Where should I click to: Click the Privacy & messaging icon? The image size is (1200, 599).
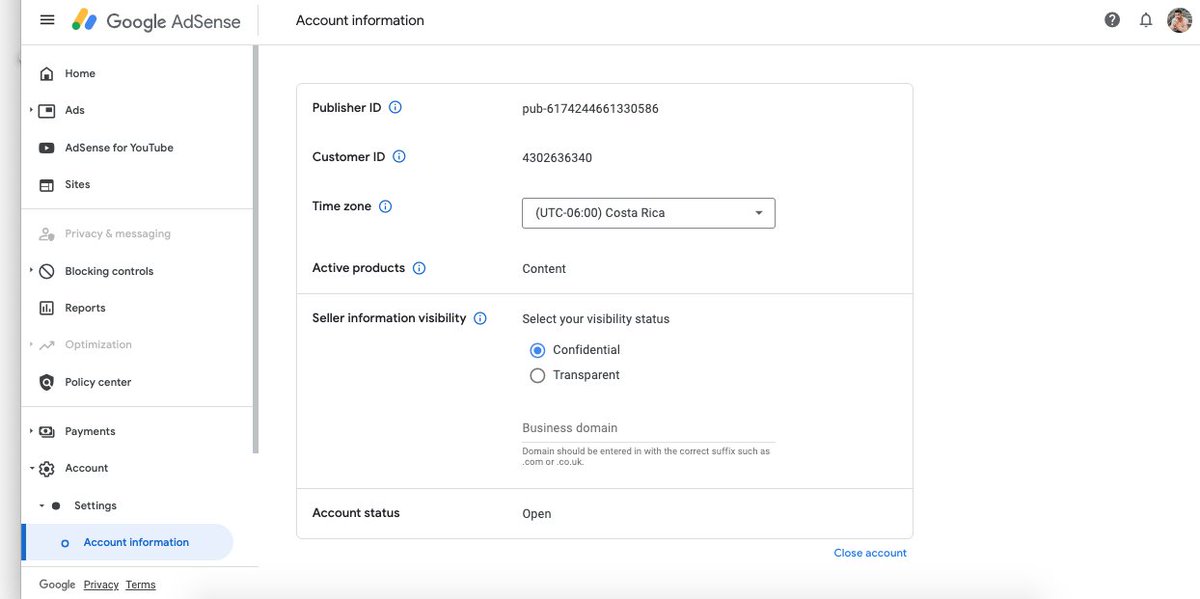47,234
